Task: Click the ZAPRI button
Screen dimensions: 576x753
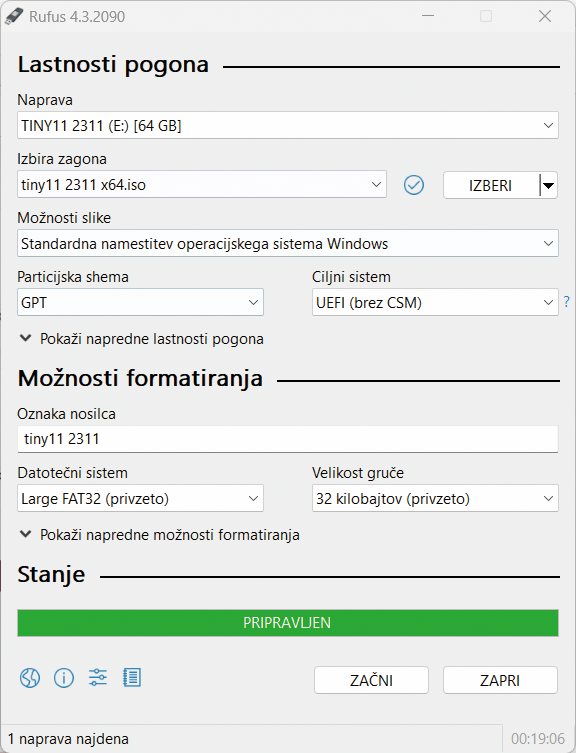Action: 500,680
